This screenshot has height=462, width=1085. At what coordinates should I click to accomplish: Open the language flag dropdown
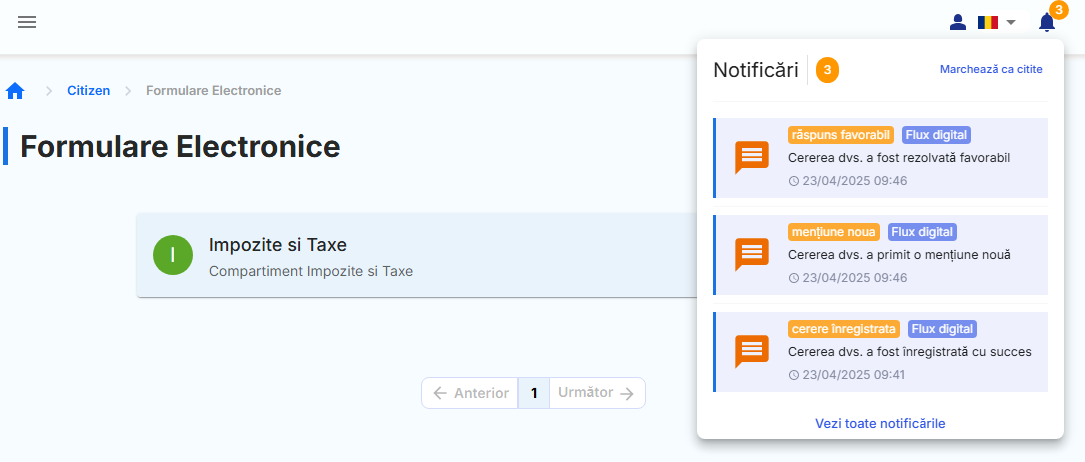[996, 22]
